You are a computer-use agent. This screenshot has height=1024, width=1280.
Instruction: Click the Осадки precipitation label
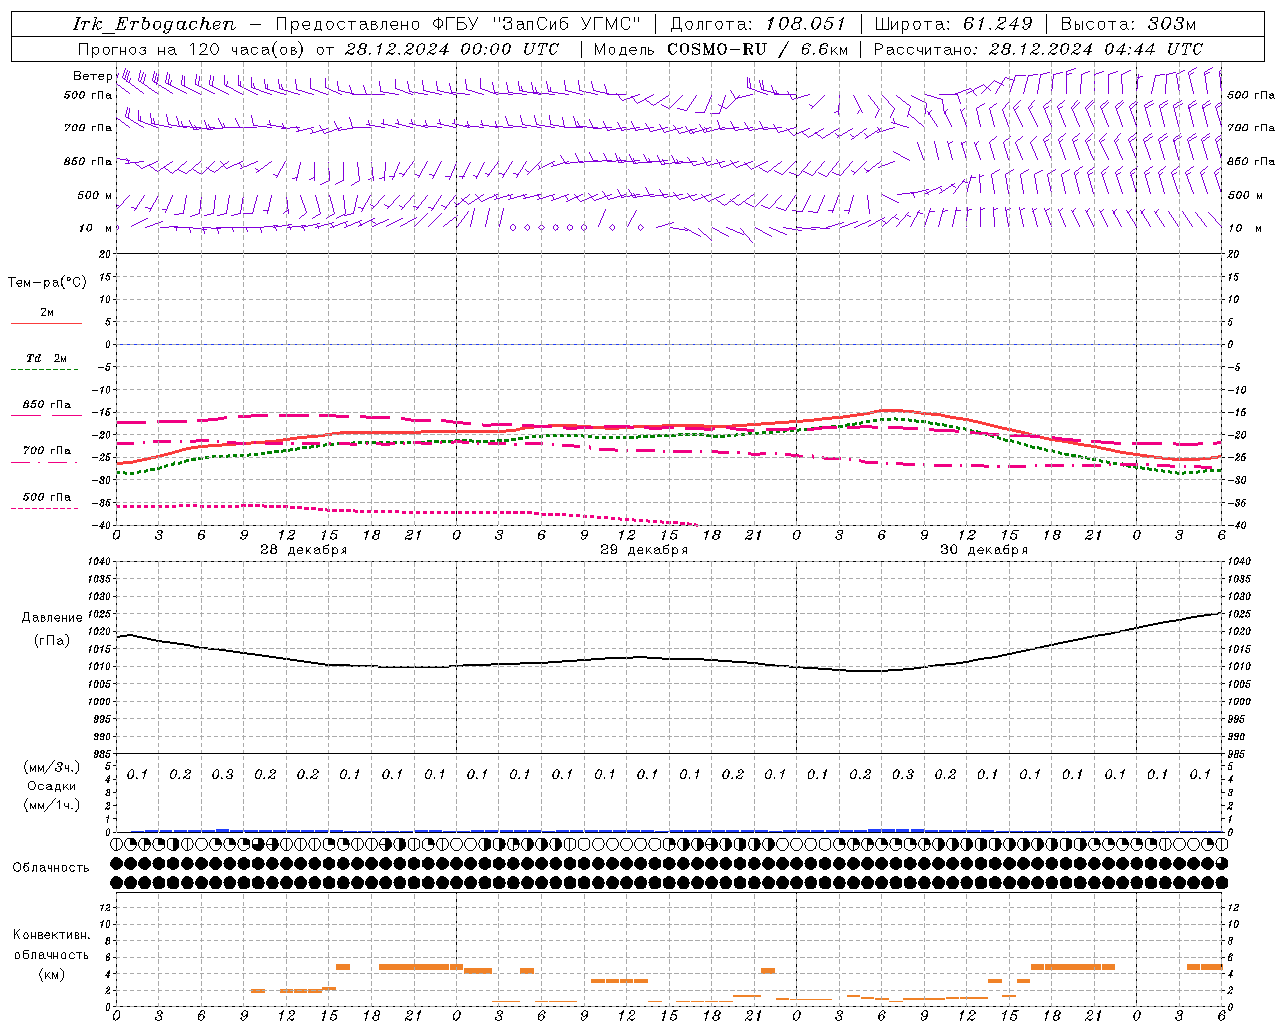click(x=52, y=786)
